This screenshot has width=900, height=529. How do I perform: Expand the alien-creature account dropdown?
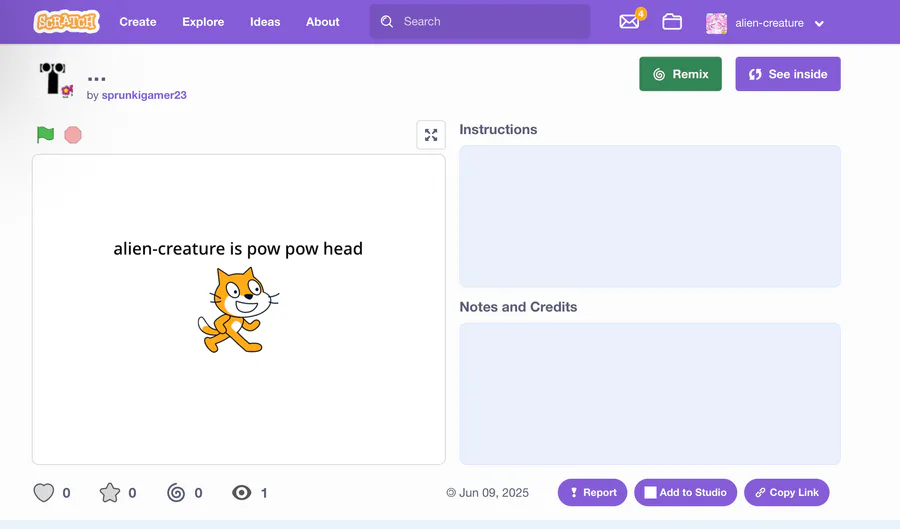tap(819, 24)
